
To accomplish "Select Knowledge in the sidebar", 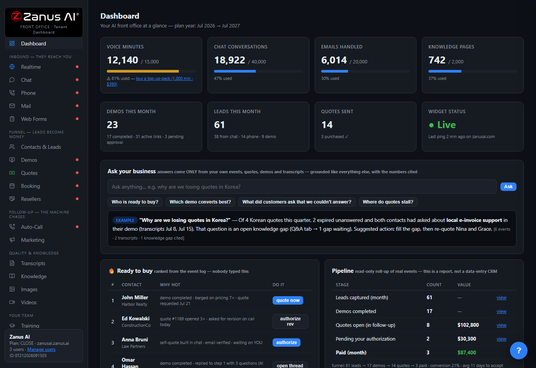I will 44,276.
